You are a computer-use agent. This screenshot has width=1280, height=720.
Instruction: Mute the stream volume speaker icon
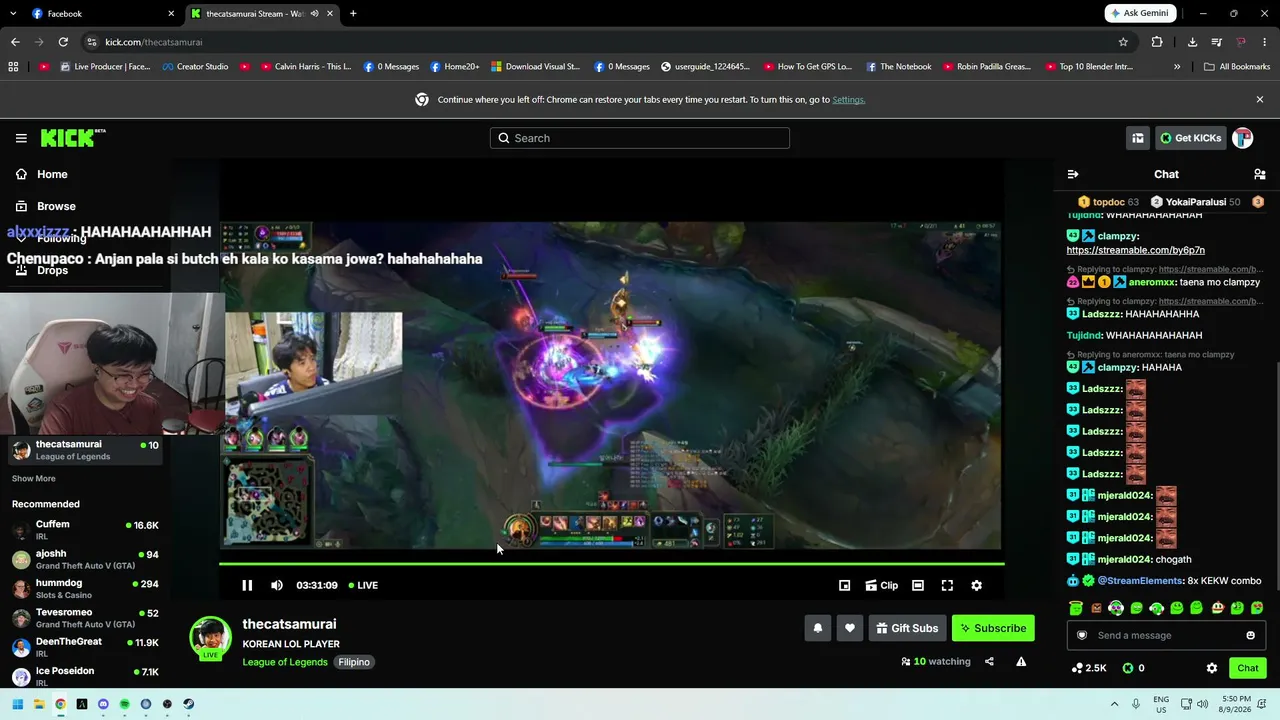pyautogui.click(x=277, y=585)
